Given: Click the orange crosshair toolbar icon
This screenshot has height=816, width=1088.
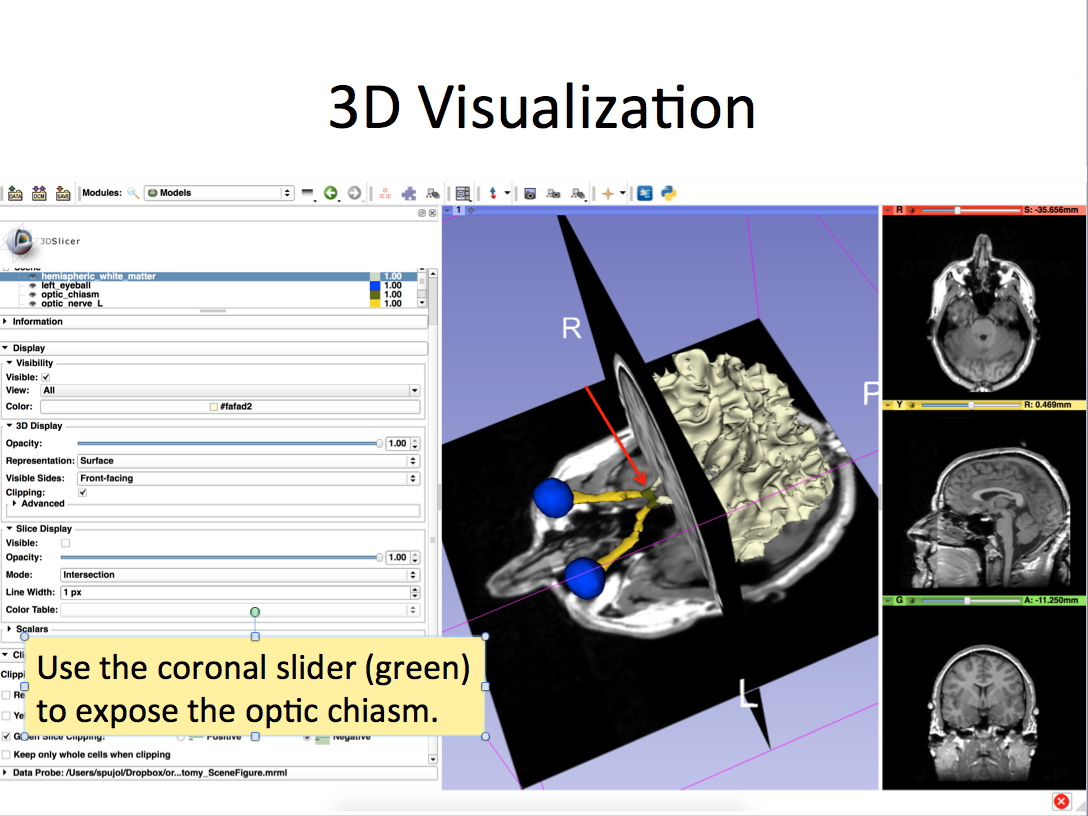Looking at the screenshot, I should pos(608,194).
